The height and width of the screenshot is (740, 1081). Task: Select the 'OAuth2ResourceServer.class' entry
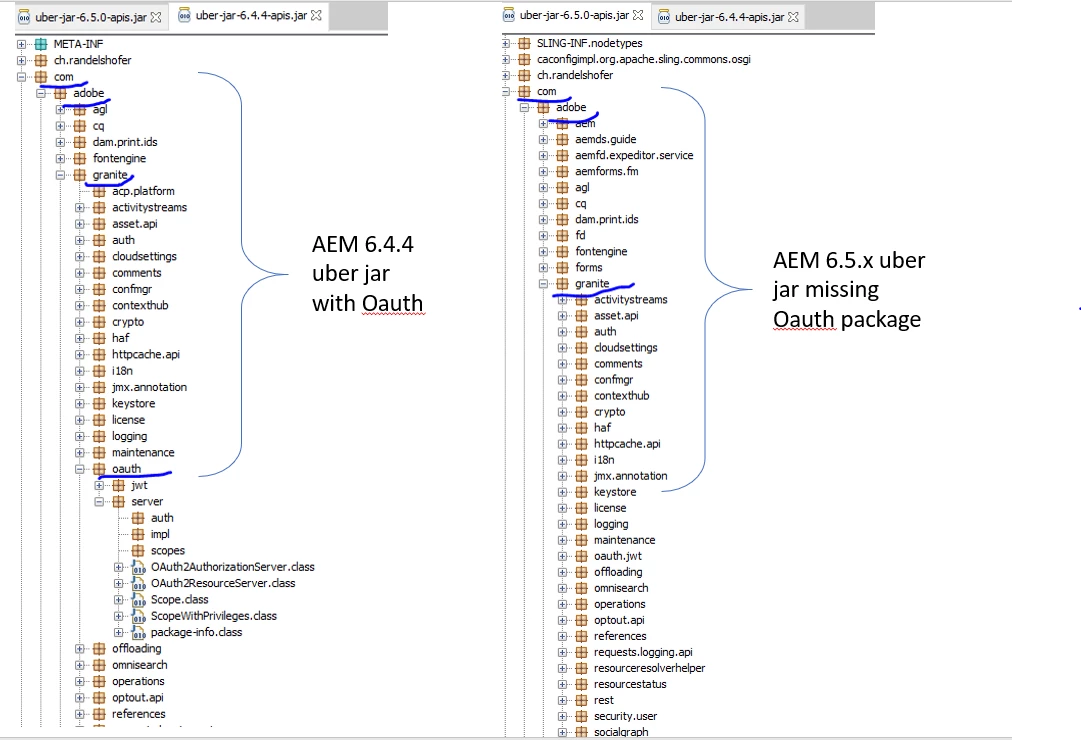(x=223, y=583)
